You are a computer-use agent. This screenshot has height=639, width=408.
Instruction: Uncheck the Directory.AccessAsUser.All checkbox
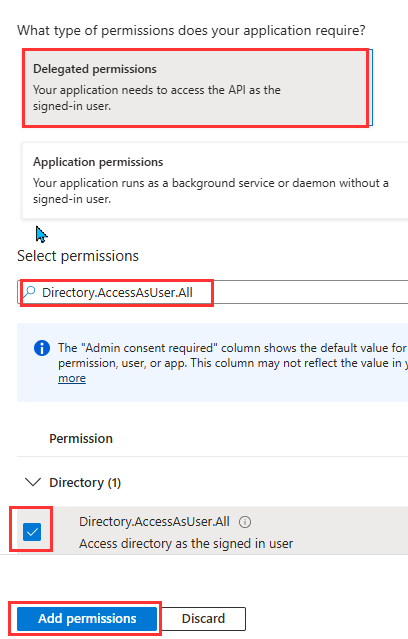point(32,532)
